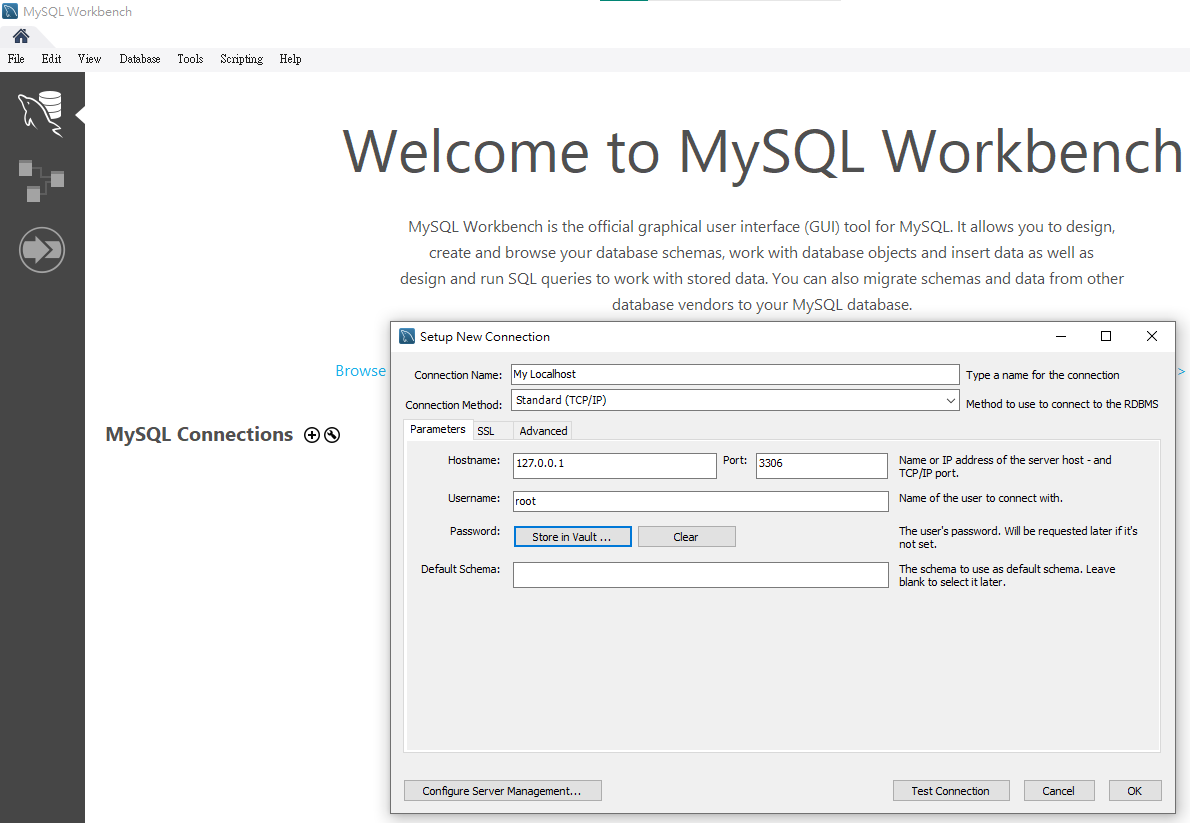Click the Setup New Connection dialog icon
The image size is (1190, 823).
pyautogui.click(x=408, y=336)
